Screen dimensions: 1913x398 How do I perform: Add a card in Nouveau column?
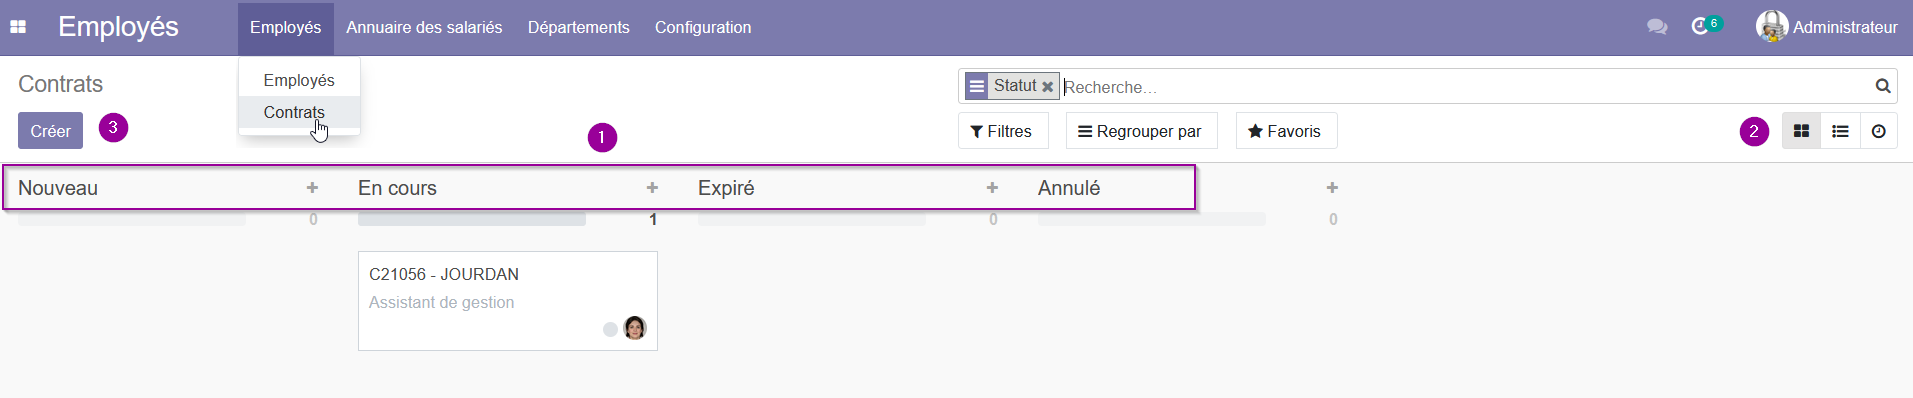click(x=312, y=188)
